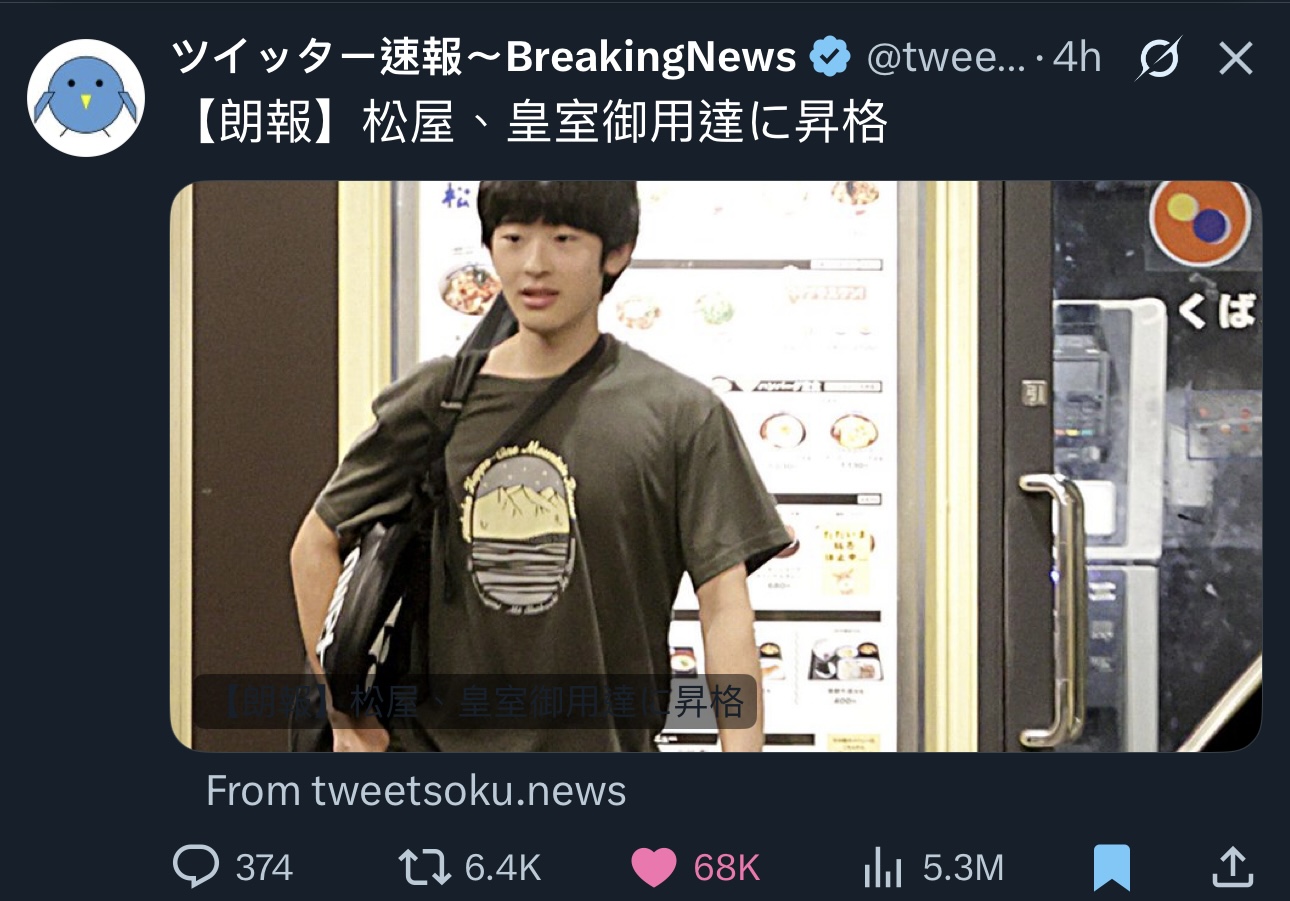View analytics via bar chart icon
Viewport: 1290px width, 901px height.
click(883, 869)
